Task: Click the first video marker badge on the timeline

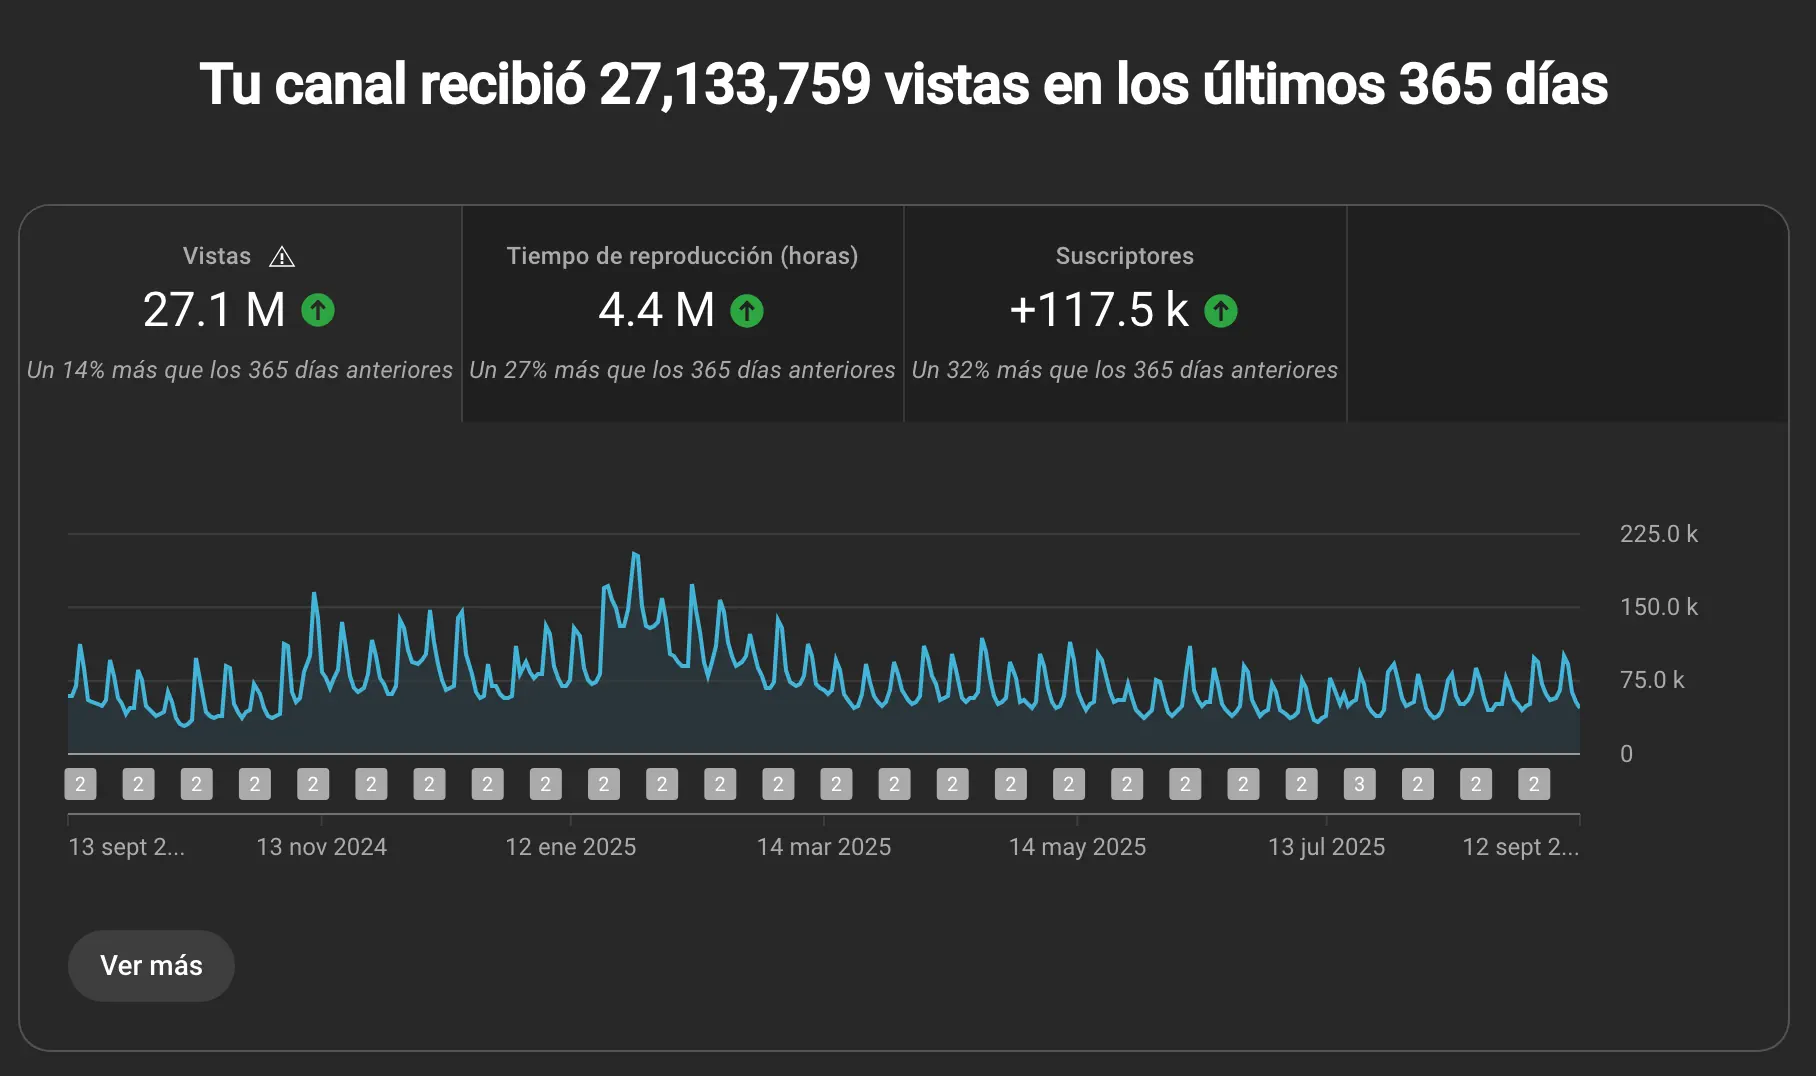Action: tap(80, 784)
